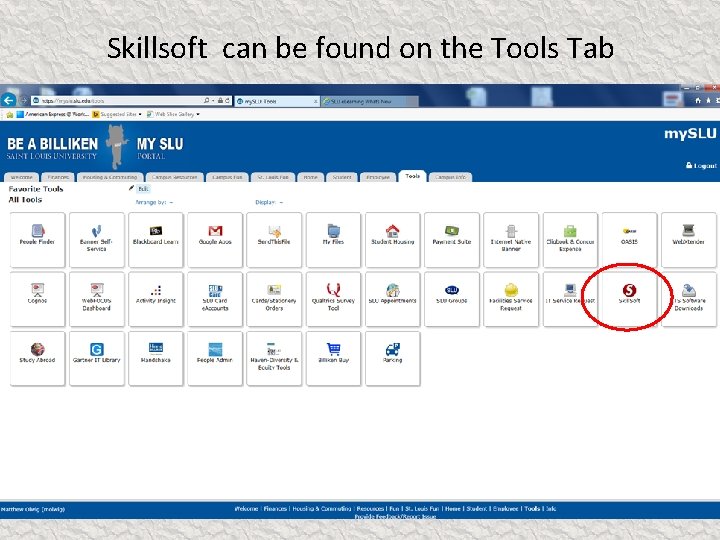Switch to the Finances portal tab
This screenshot has width=720, height=540.
[x=58, y=177]
